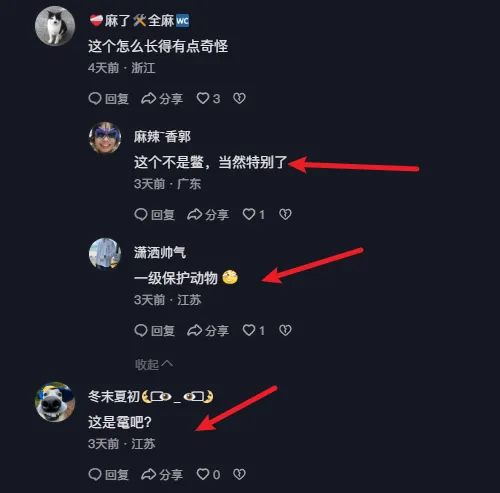Open username 麻辣香郭 profile link

point(162,137)
